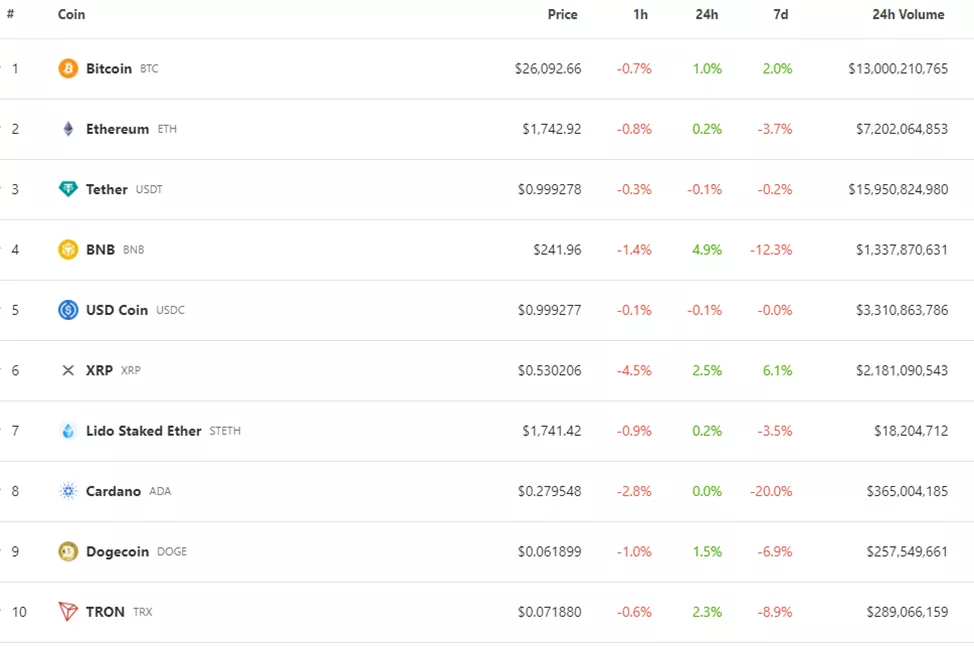Open the Bitcoin coin name link
Viewport: 974px width, 647px height.
click(109, 69)
